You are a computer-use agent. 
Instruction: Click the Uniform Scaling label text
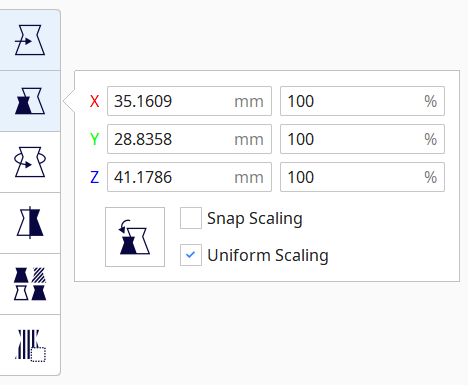click(268, 256)
